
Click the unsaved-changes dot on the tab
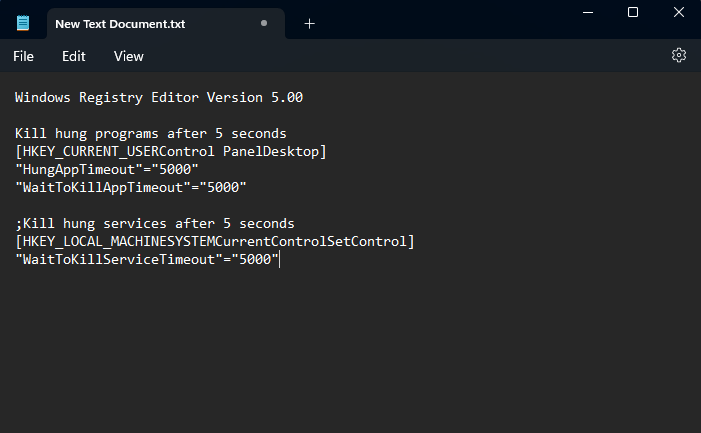point(264,23)
